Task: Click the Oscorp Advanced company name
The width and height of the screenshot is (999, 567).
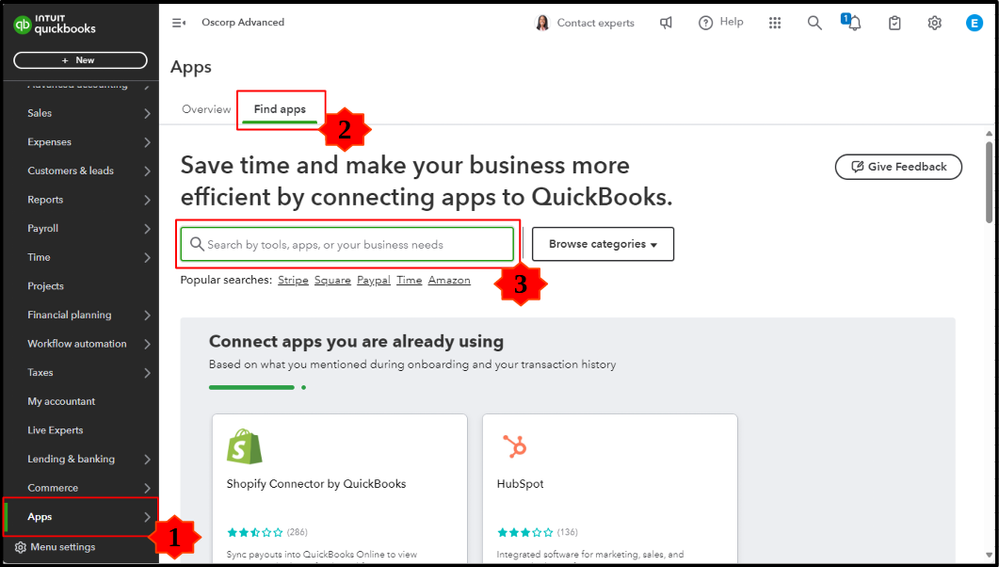Action: click(x=243, y=22)
